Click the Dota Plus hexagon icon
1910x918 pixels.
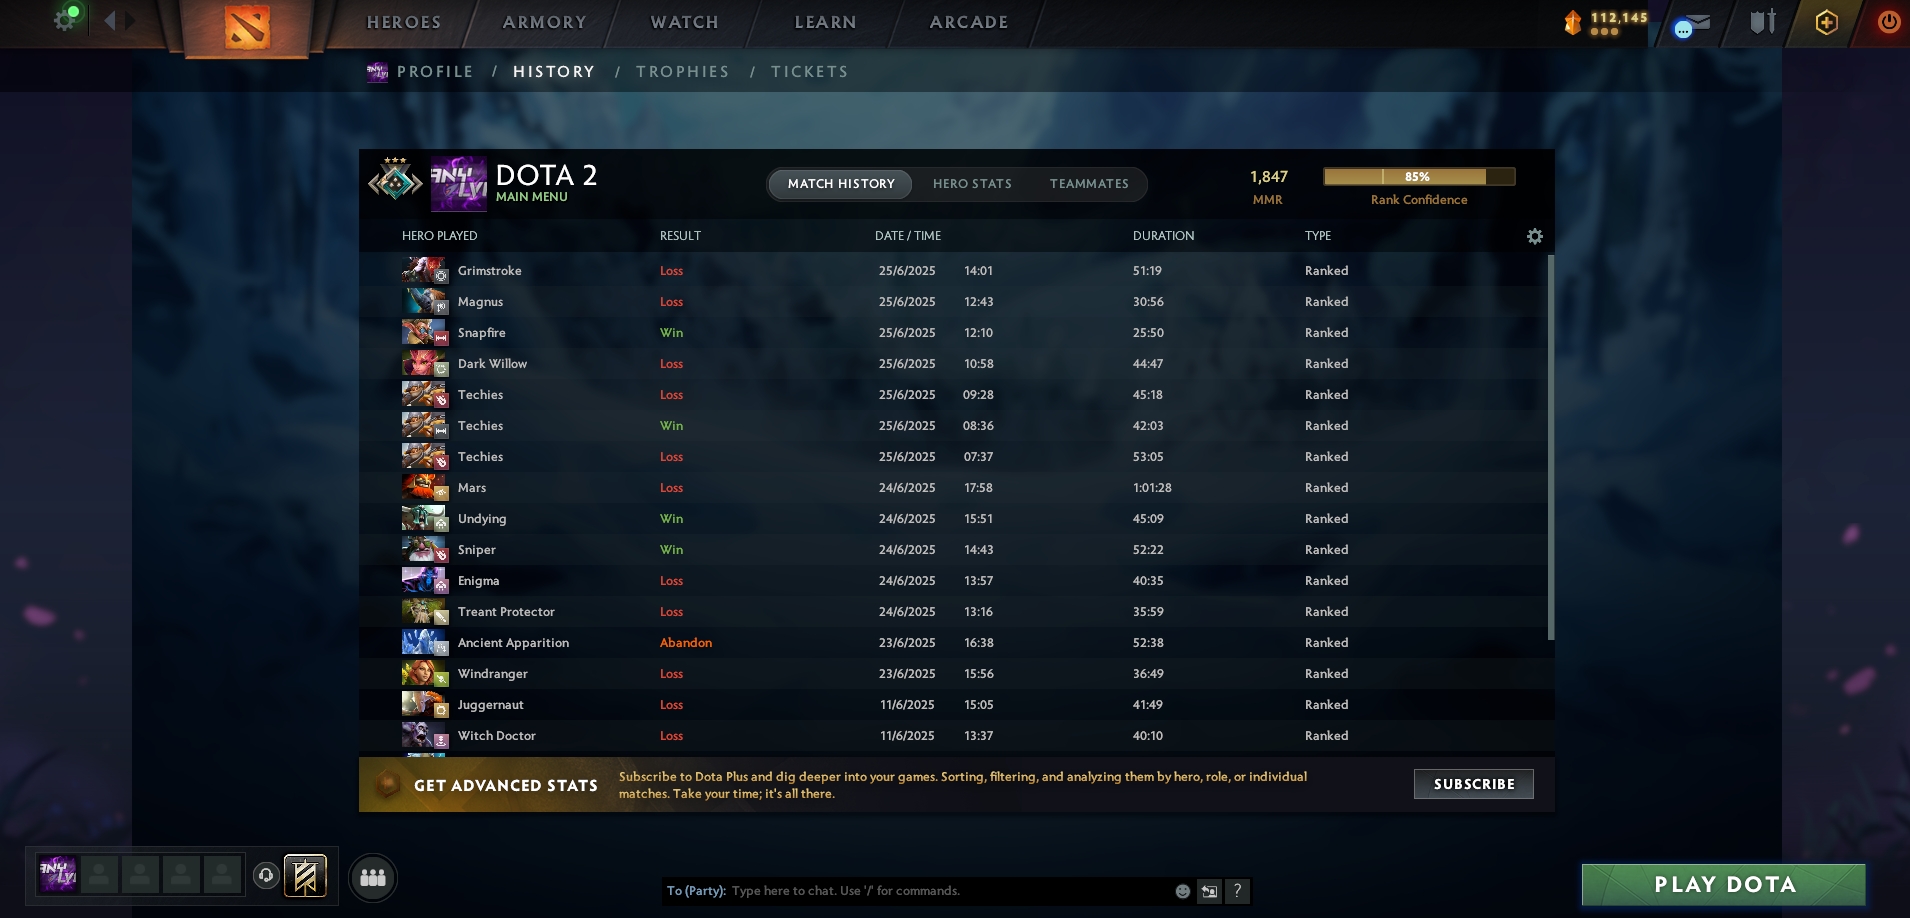[1826, 22]
